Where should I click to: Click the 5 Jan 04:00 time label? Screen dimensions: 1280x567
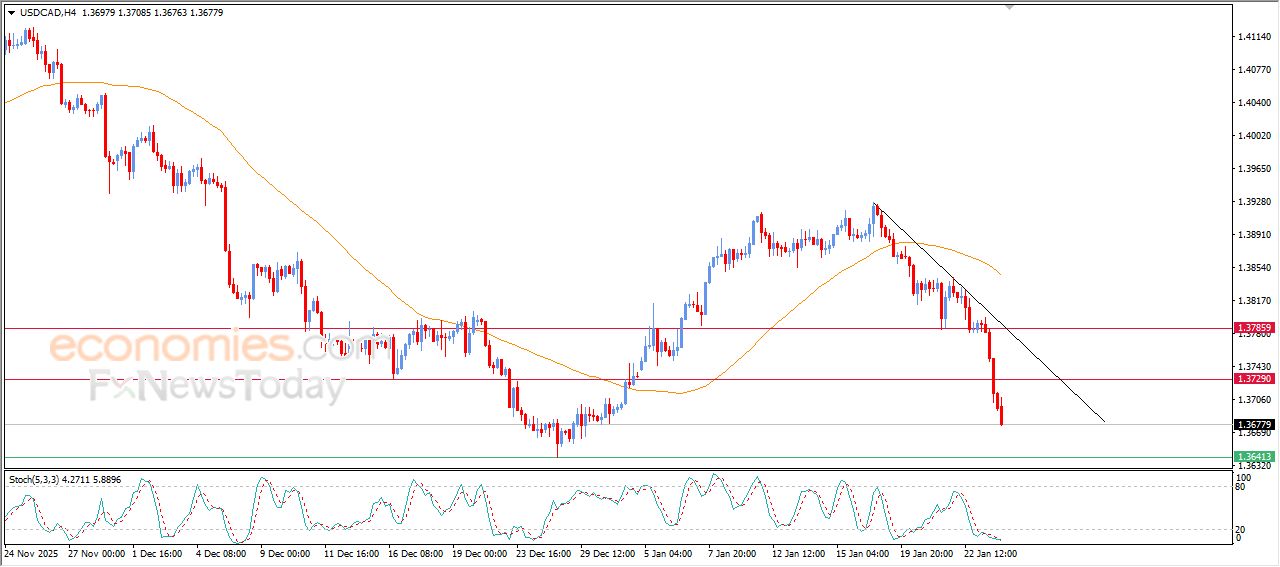pos(667,552)
